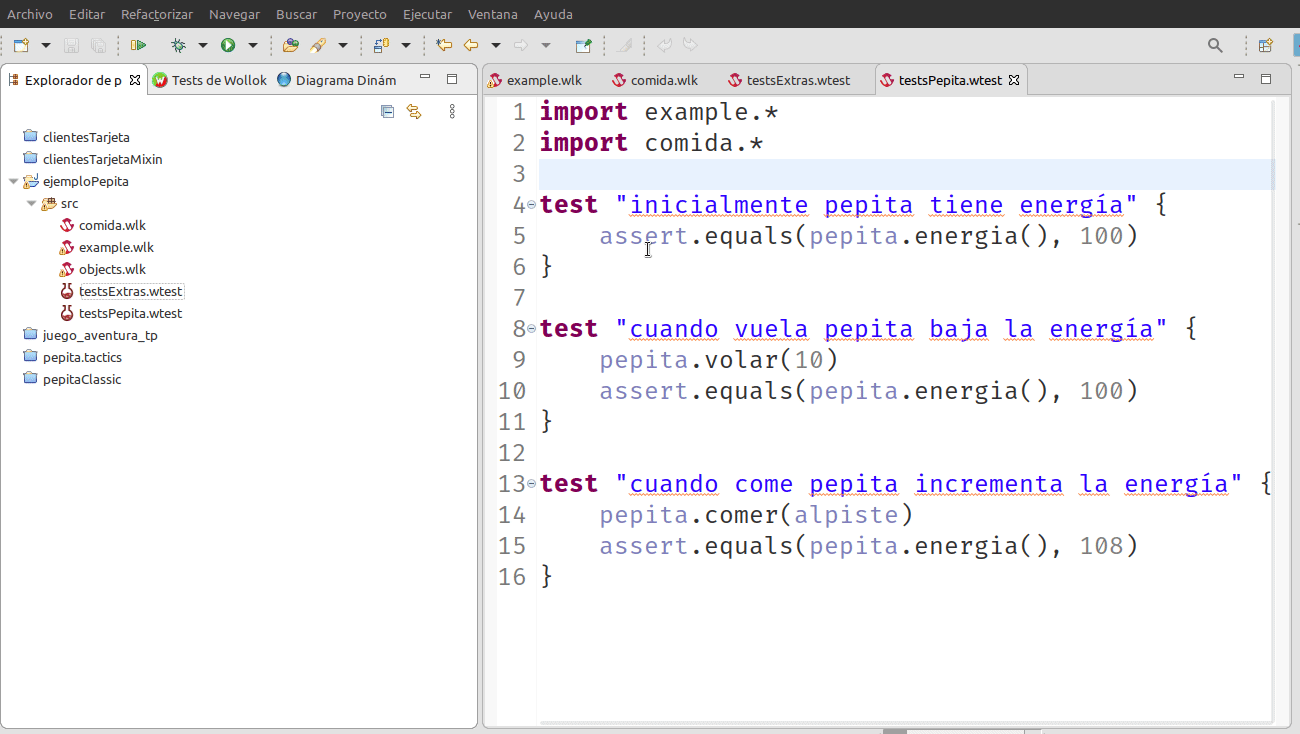The image size is (1300, 734).
Task: Fold the test block at line 13
Action: [532, 484]
